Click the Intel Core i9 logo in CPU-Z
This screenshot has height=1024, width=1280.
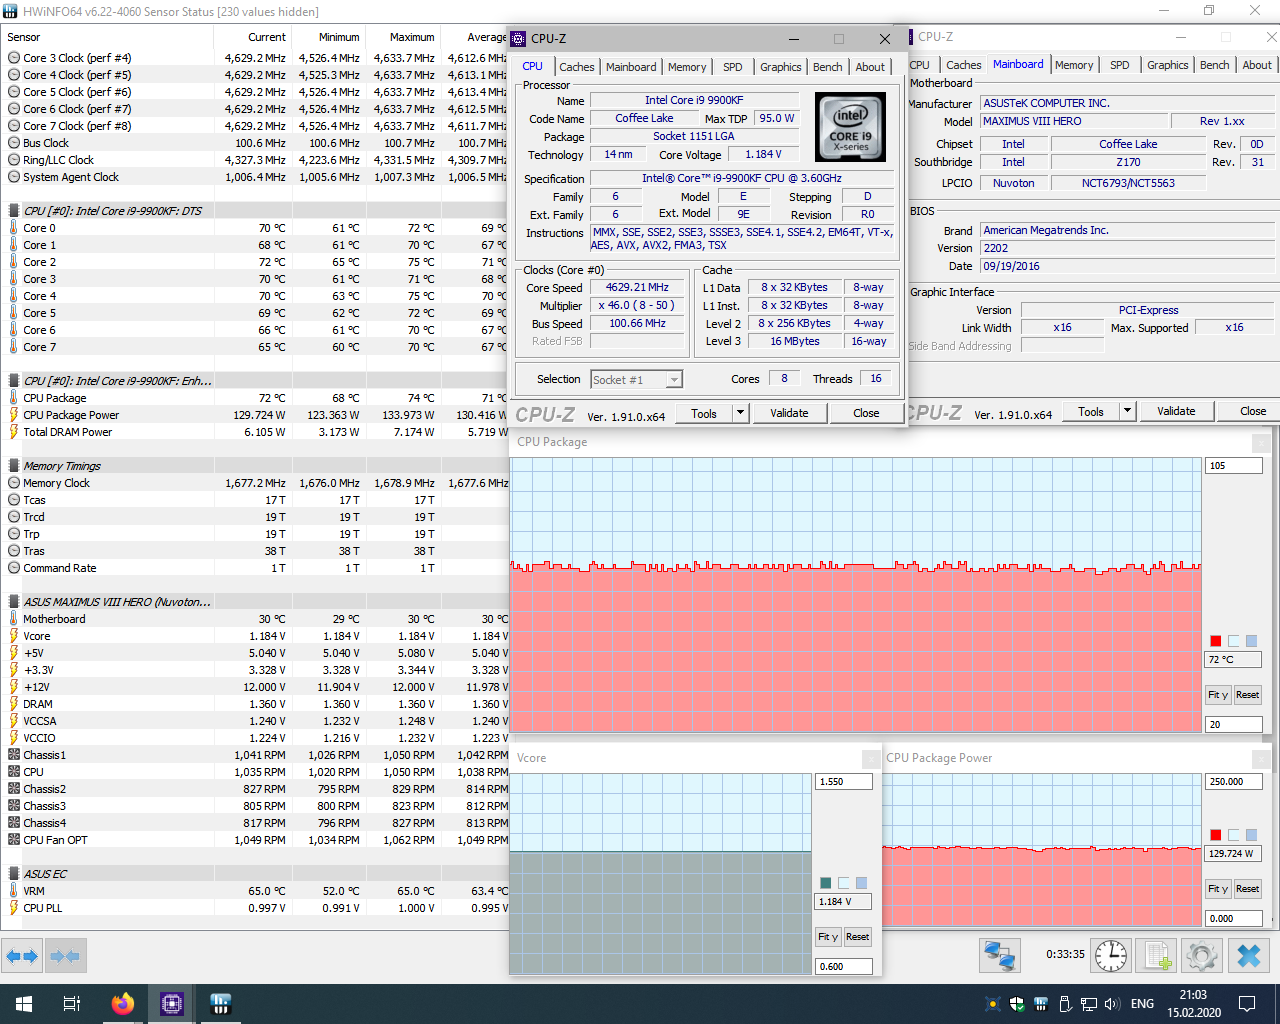850,128
